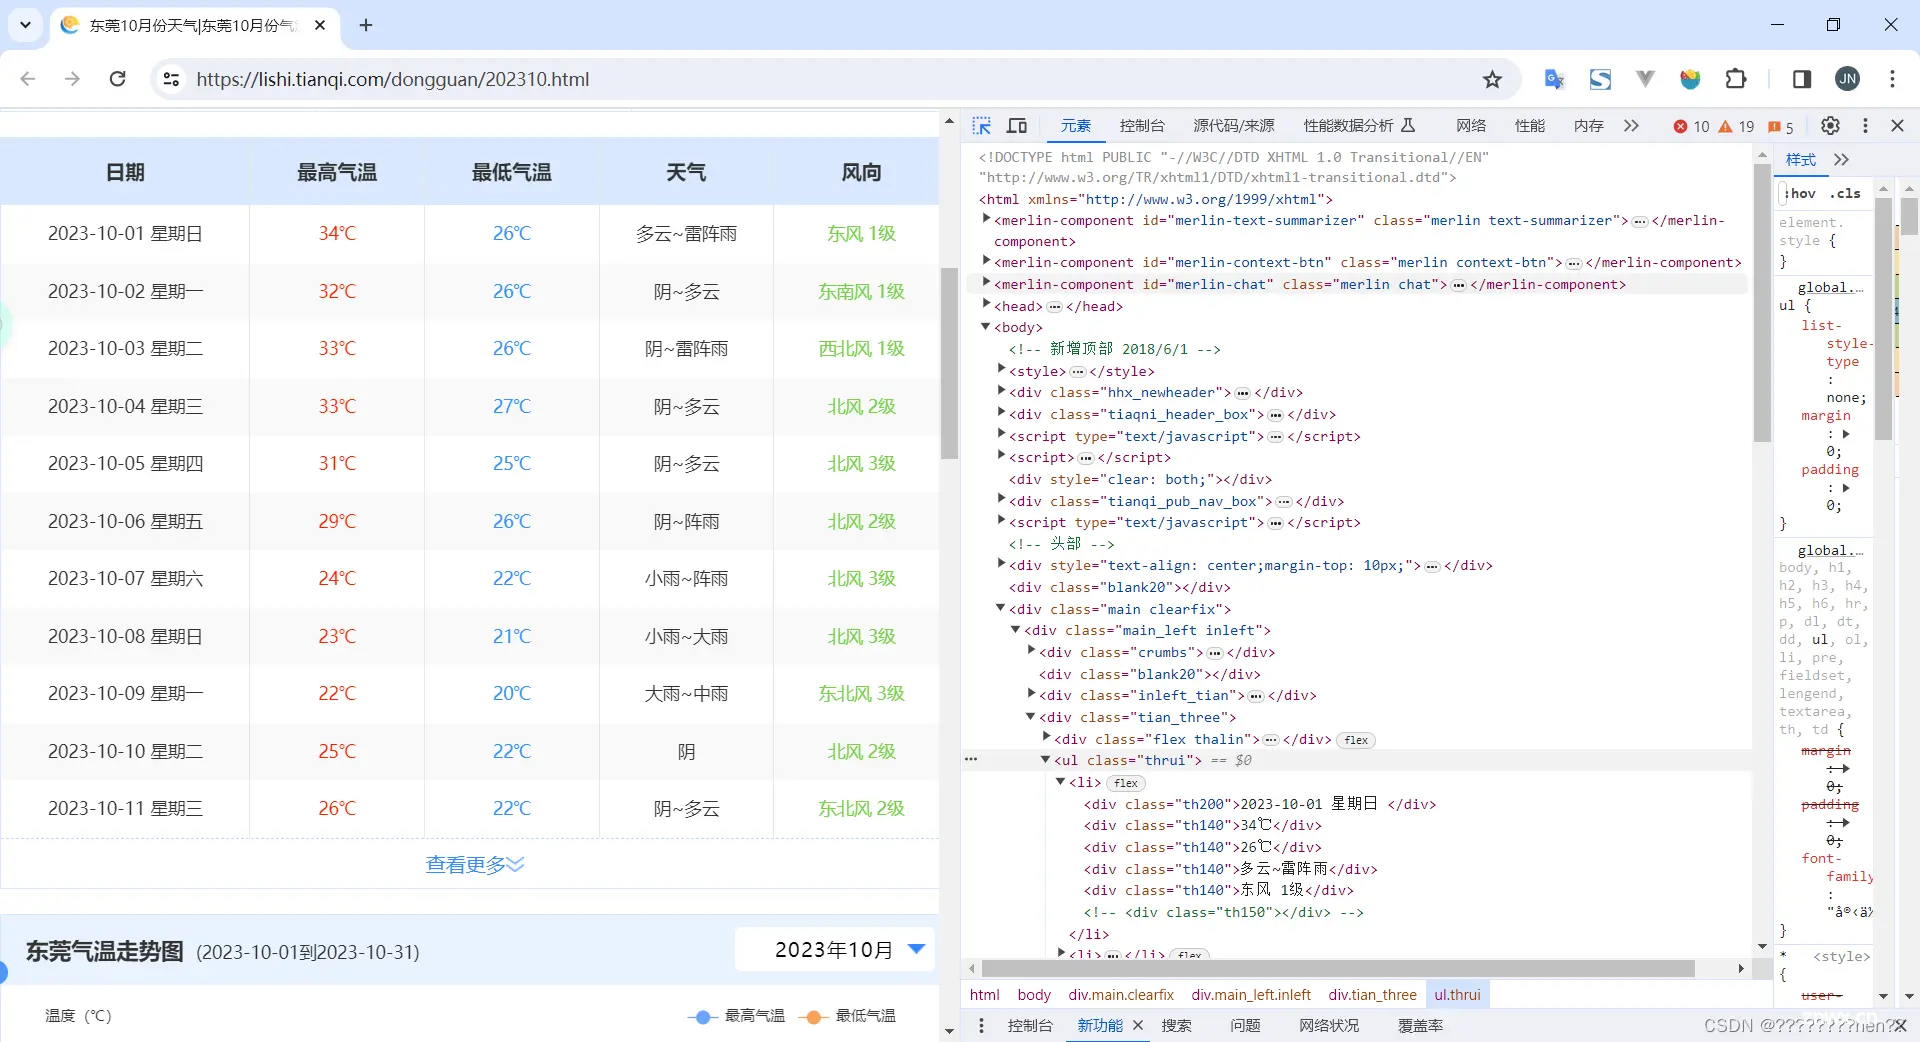Switch to the 元素 DevTools tab
The image size is (1920, 1042).
coord(1076,126)
